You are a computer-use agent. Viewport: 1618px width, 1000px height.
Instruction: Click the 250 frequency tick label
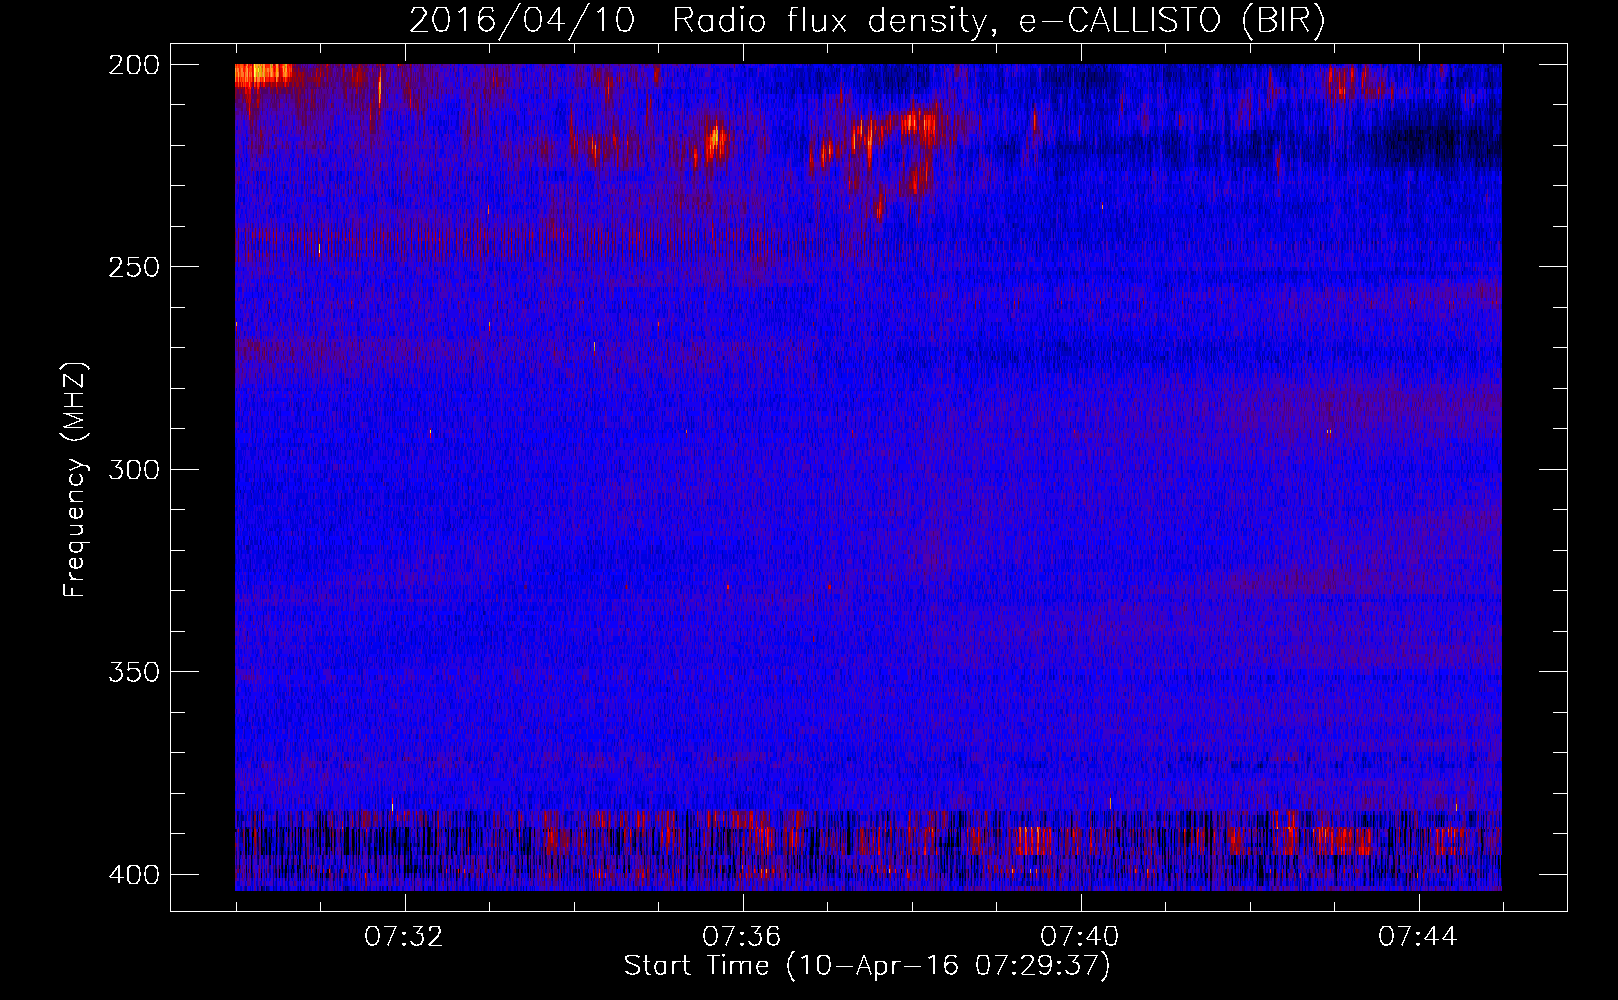[x=133, y=267]
